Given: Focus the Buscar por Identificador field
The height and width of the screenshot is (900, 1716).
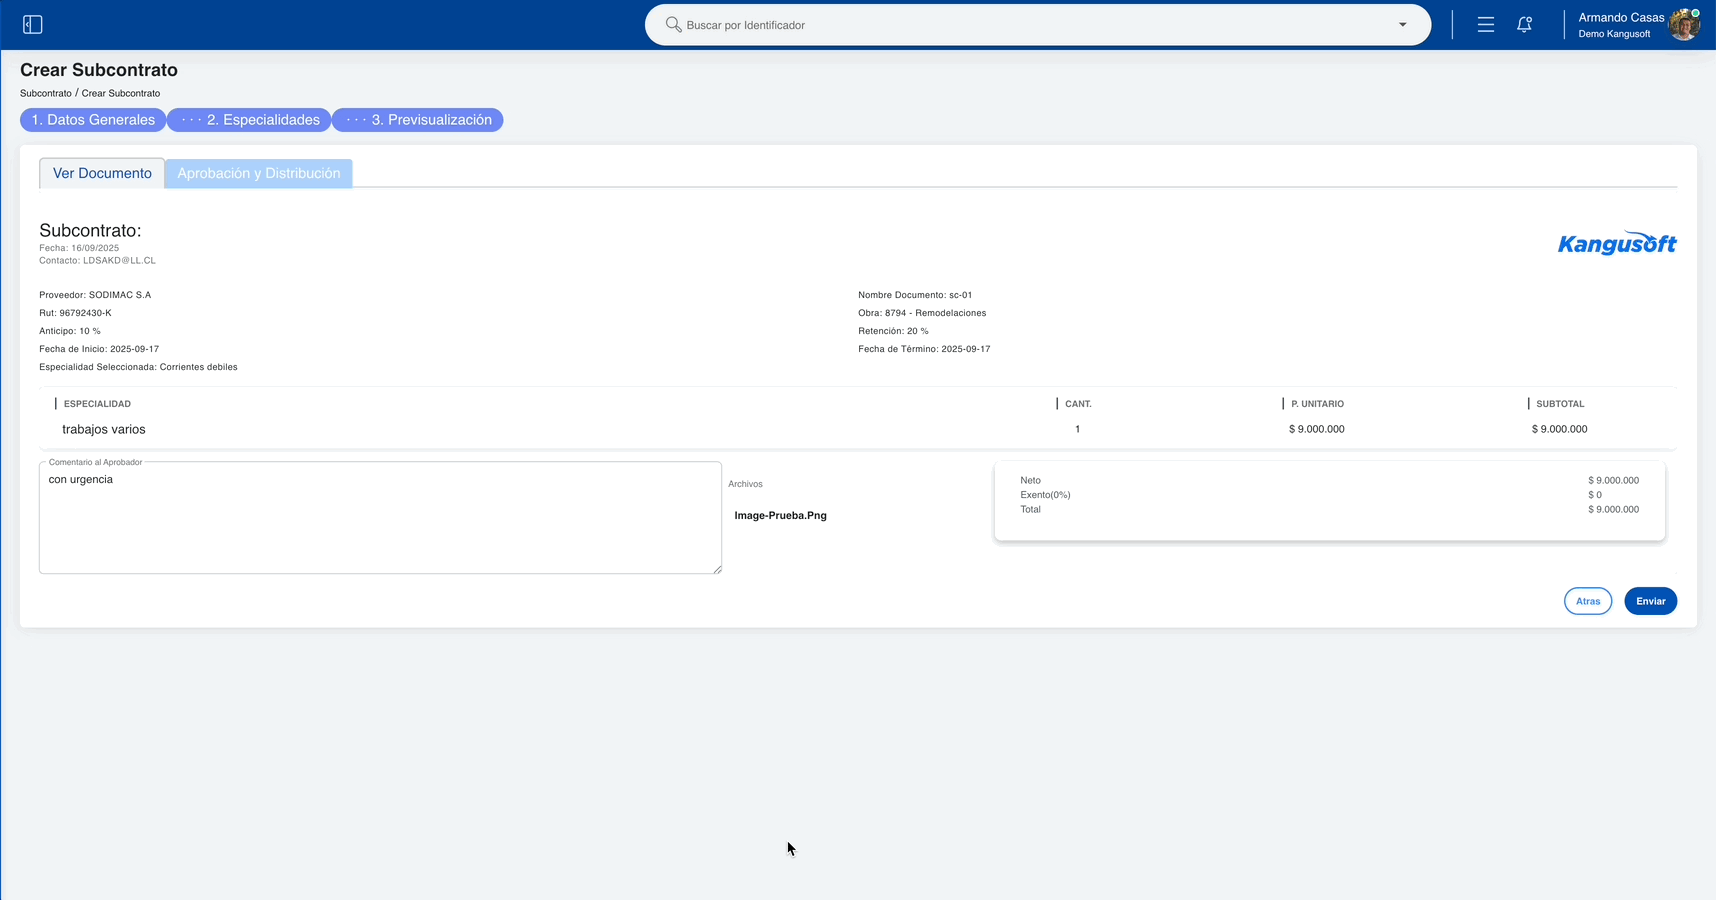Looking at the screenshot, I should pos(1037,25).
